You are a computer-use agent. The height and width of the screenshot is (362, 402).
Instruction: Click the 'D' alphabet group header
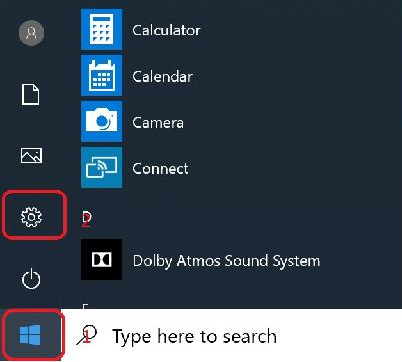86,219
